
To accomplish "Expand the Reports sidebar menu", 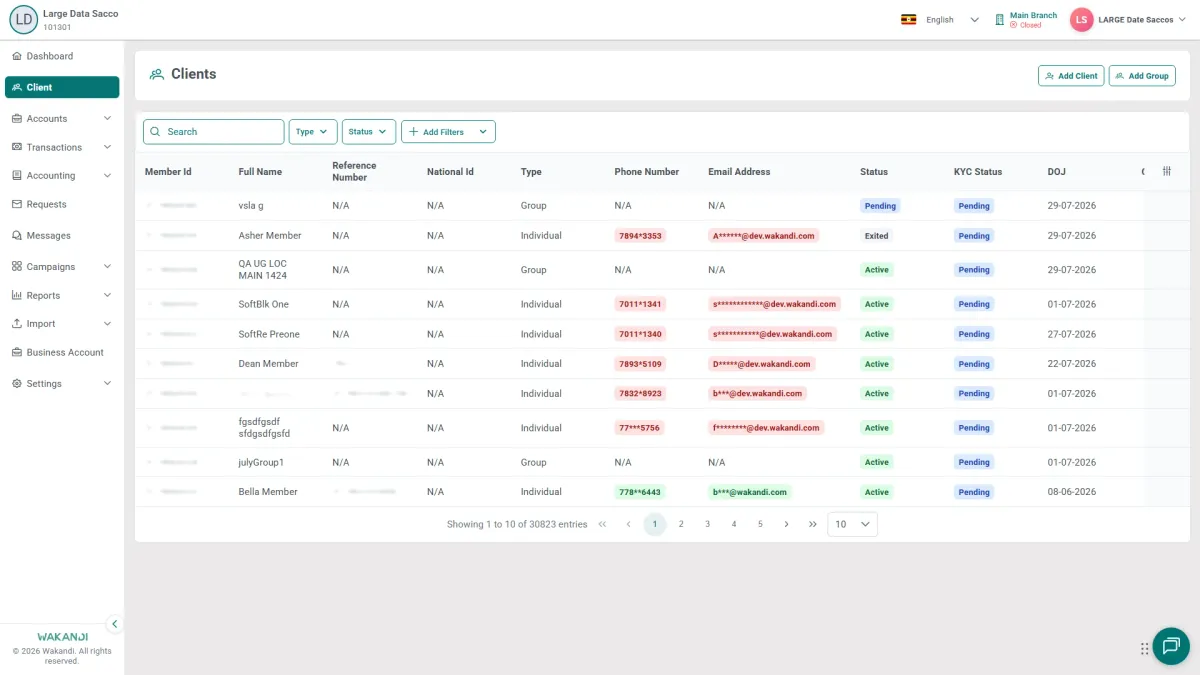I will [x=62, y=295].
